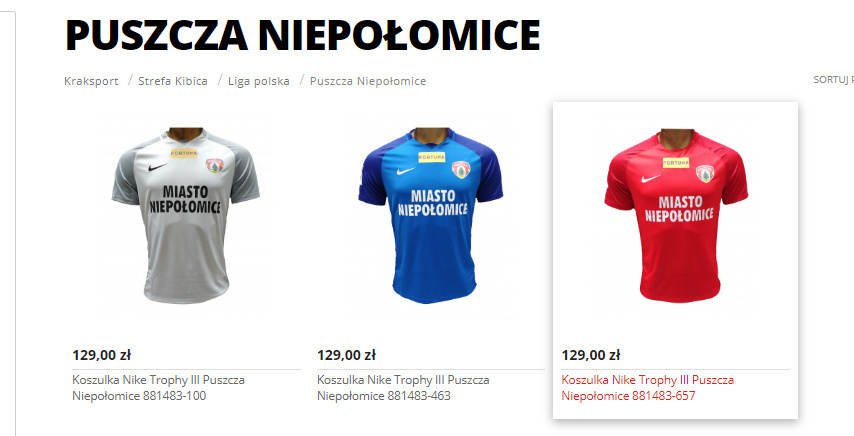
Task: Click the Nike swoosh on red jersey
Action: click(x=650, y=178)
